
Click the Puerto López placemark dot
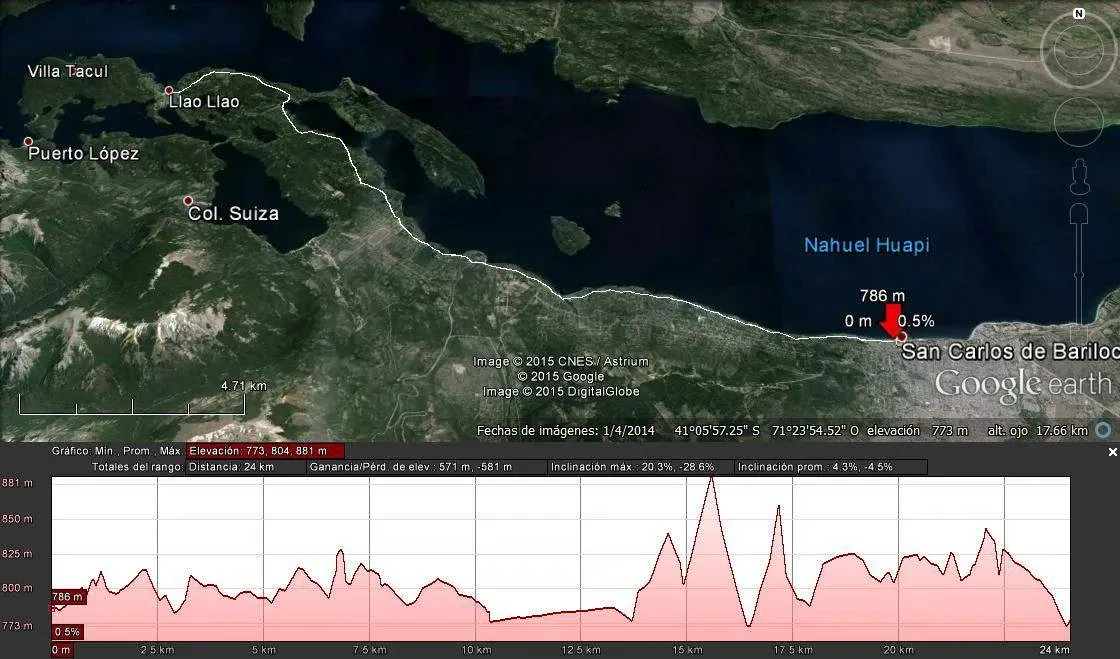(28, 142)
